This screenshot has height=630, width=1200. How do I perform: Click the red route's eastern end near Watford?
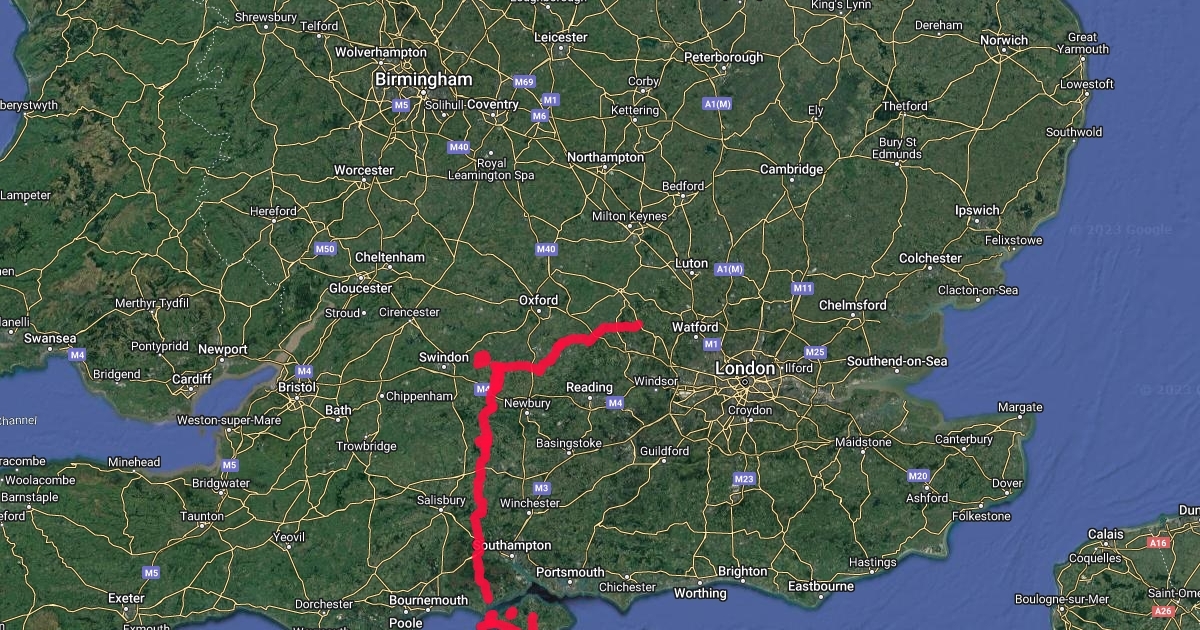636,324
